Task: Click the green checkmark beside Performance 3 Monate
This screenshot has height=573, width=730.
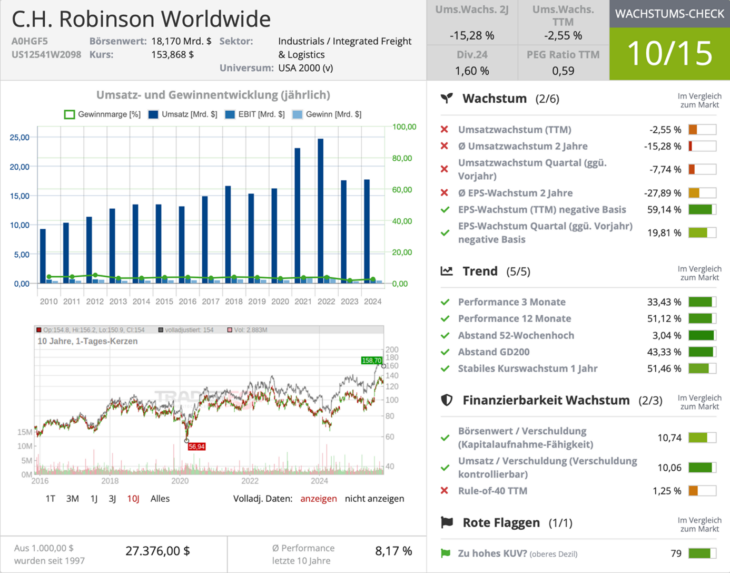Action: click(444, 302)
